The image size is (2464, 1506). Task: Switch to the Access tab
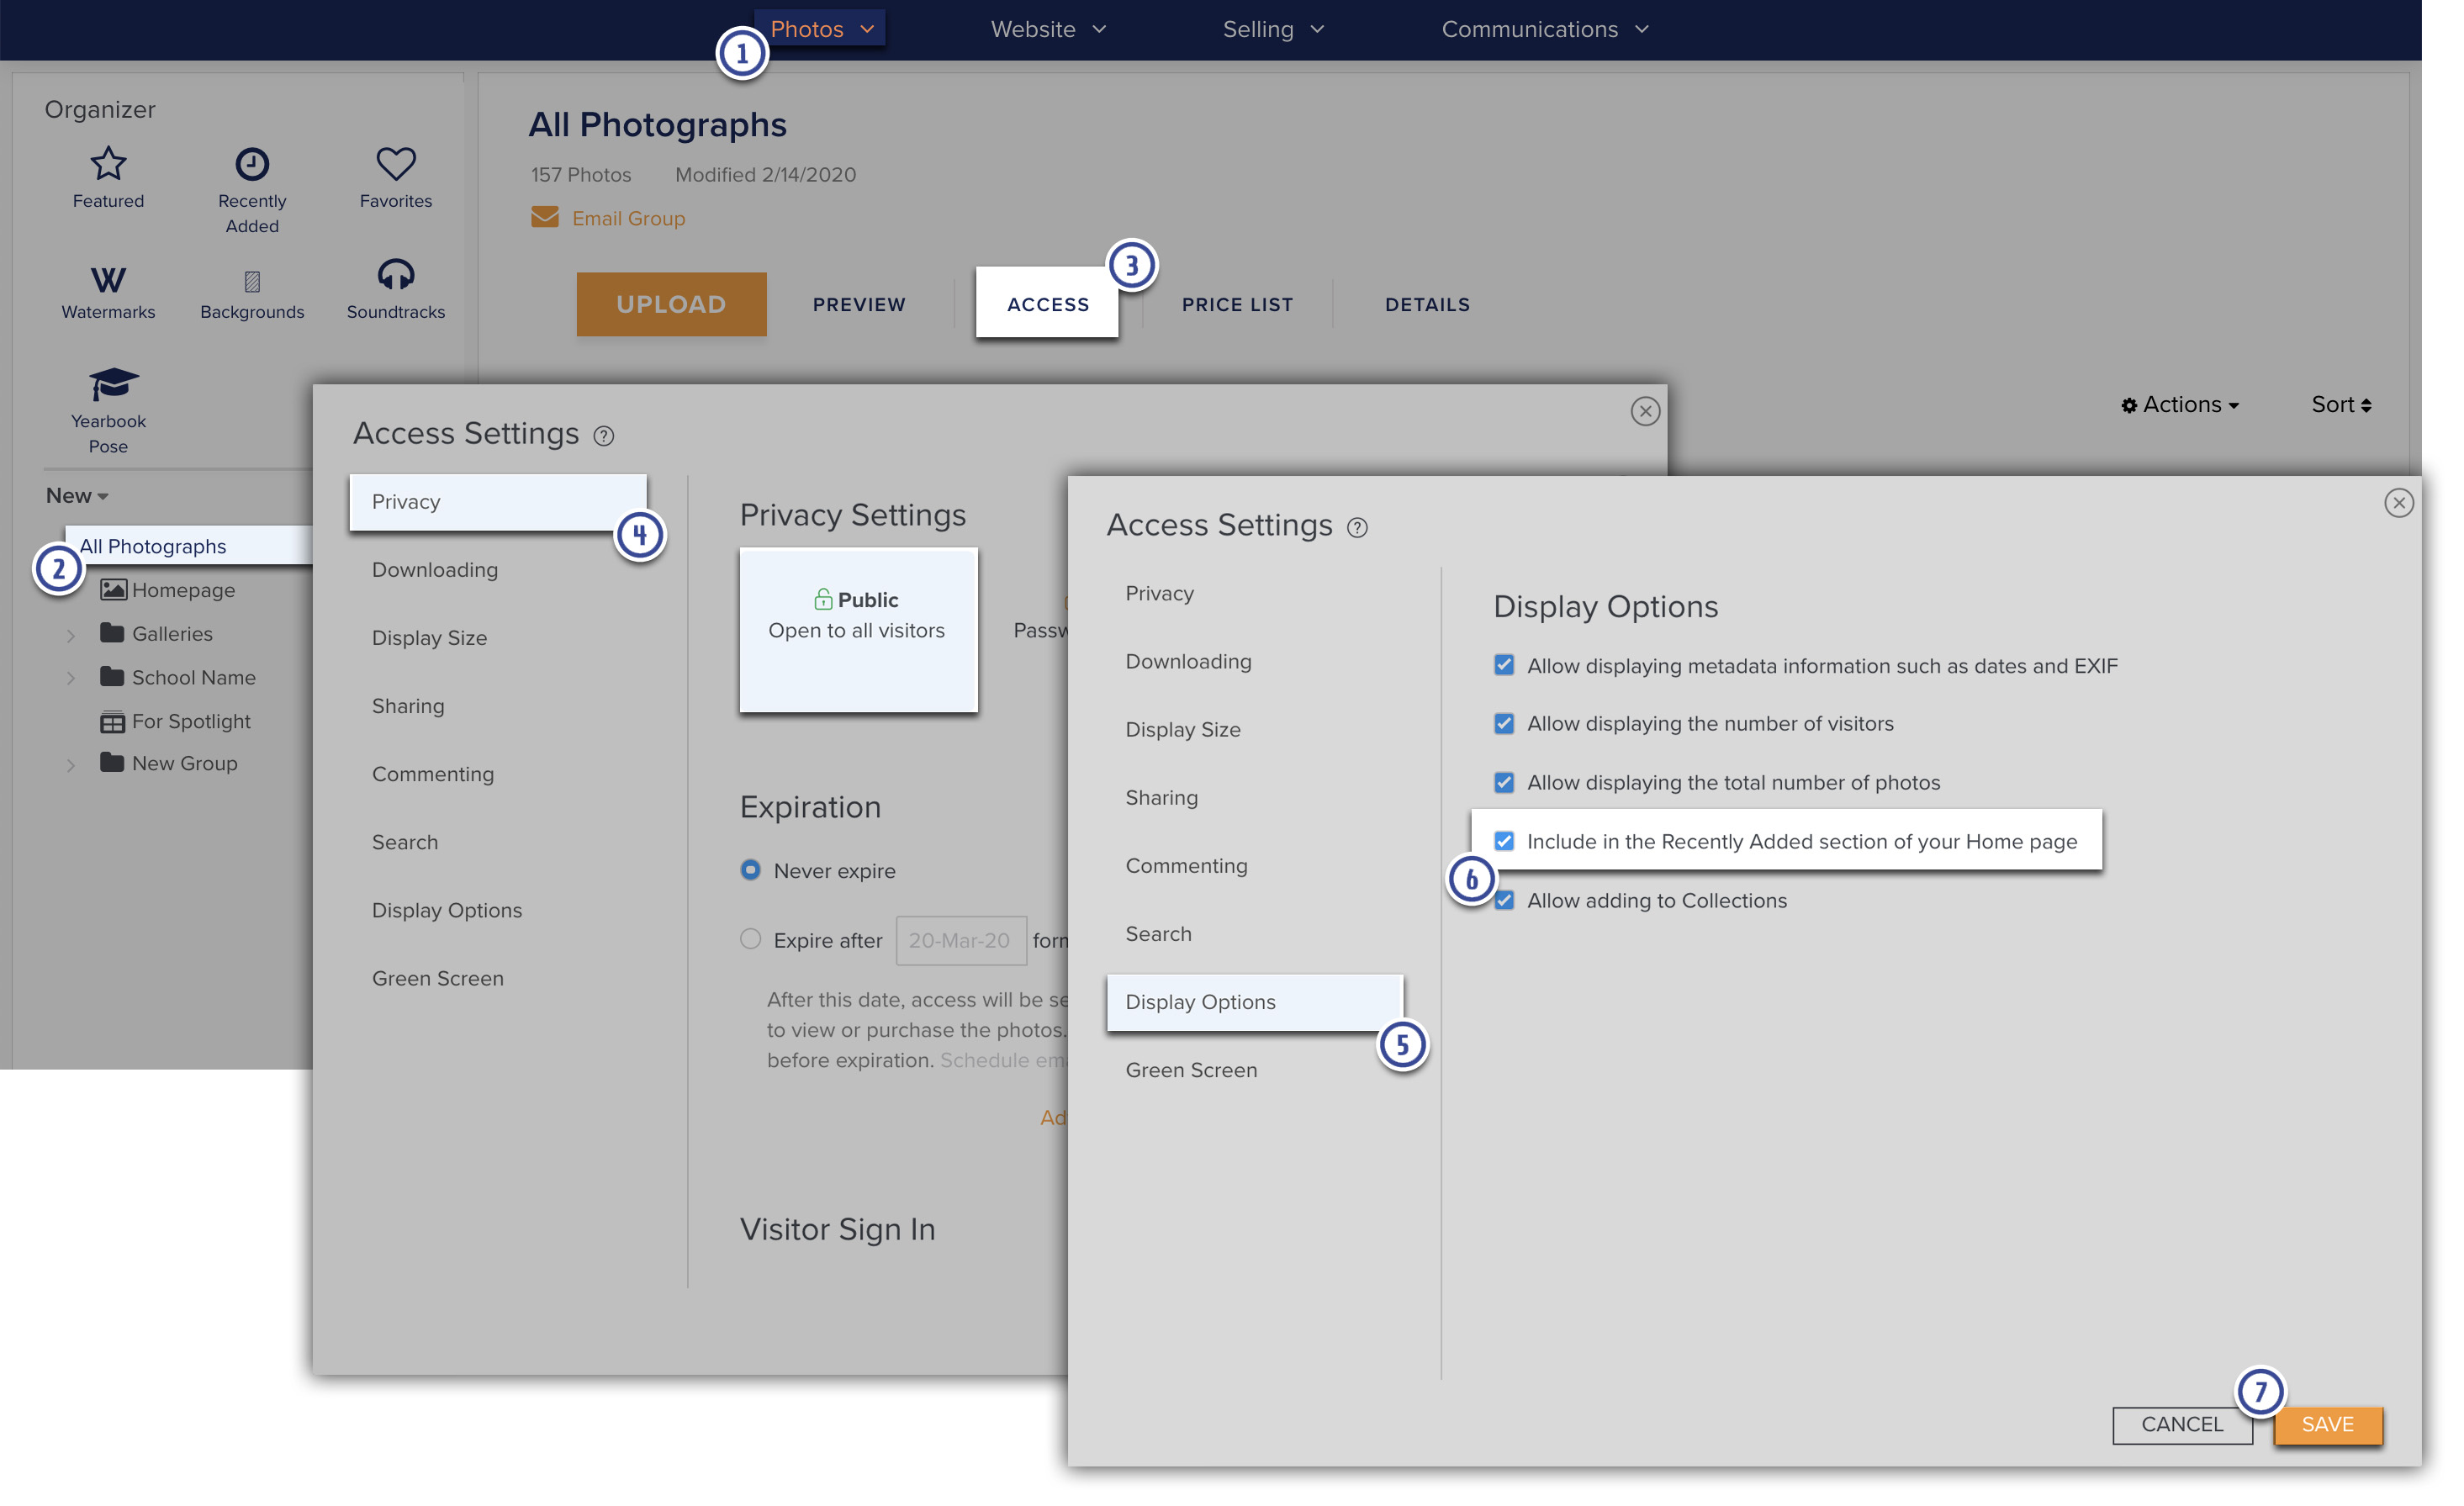(x=1048, y=303)
